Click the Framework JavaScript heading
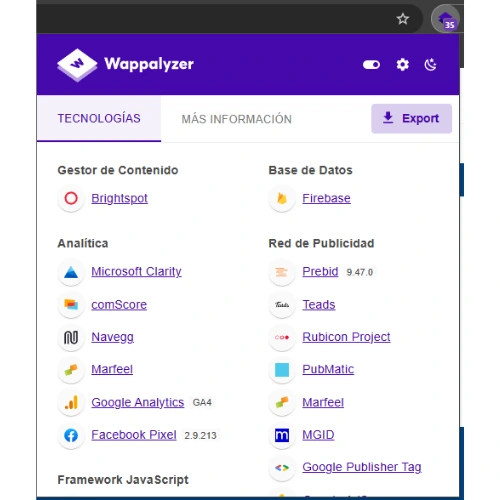The image size is (500, 500). point(123,480)
